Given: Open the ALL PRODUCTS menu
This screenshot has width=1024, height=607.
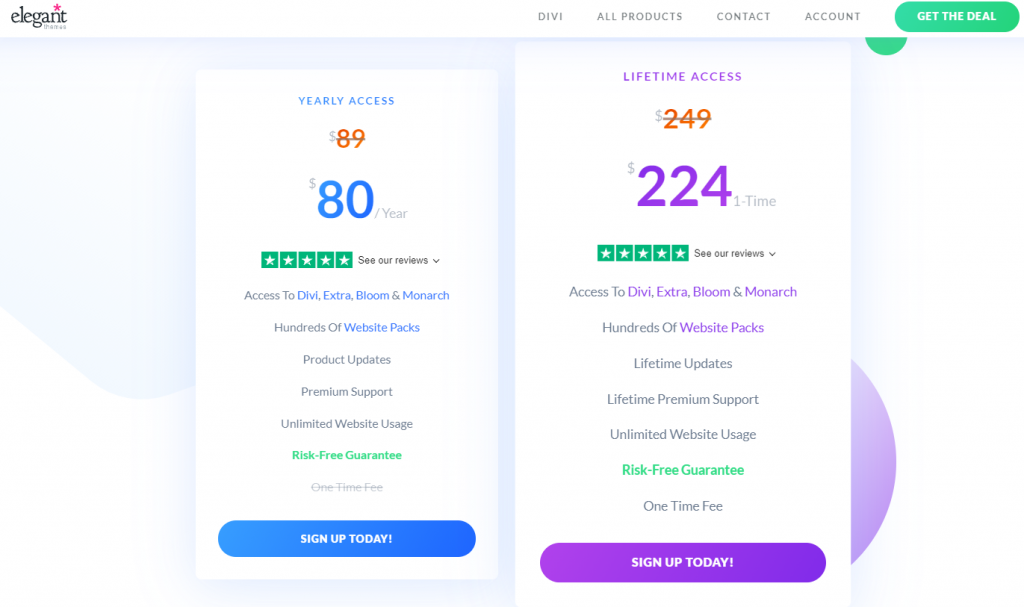Looking at the screenshot, I should click(640, 16).
